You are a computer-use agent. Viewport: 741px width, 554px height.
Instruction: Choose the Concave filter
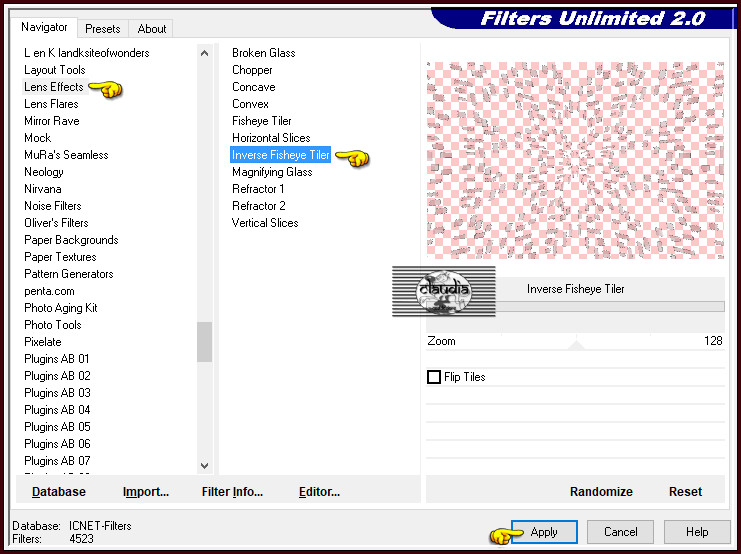coord(253,87)
